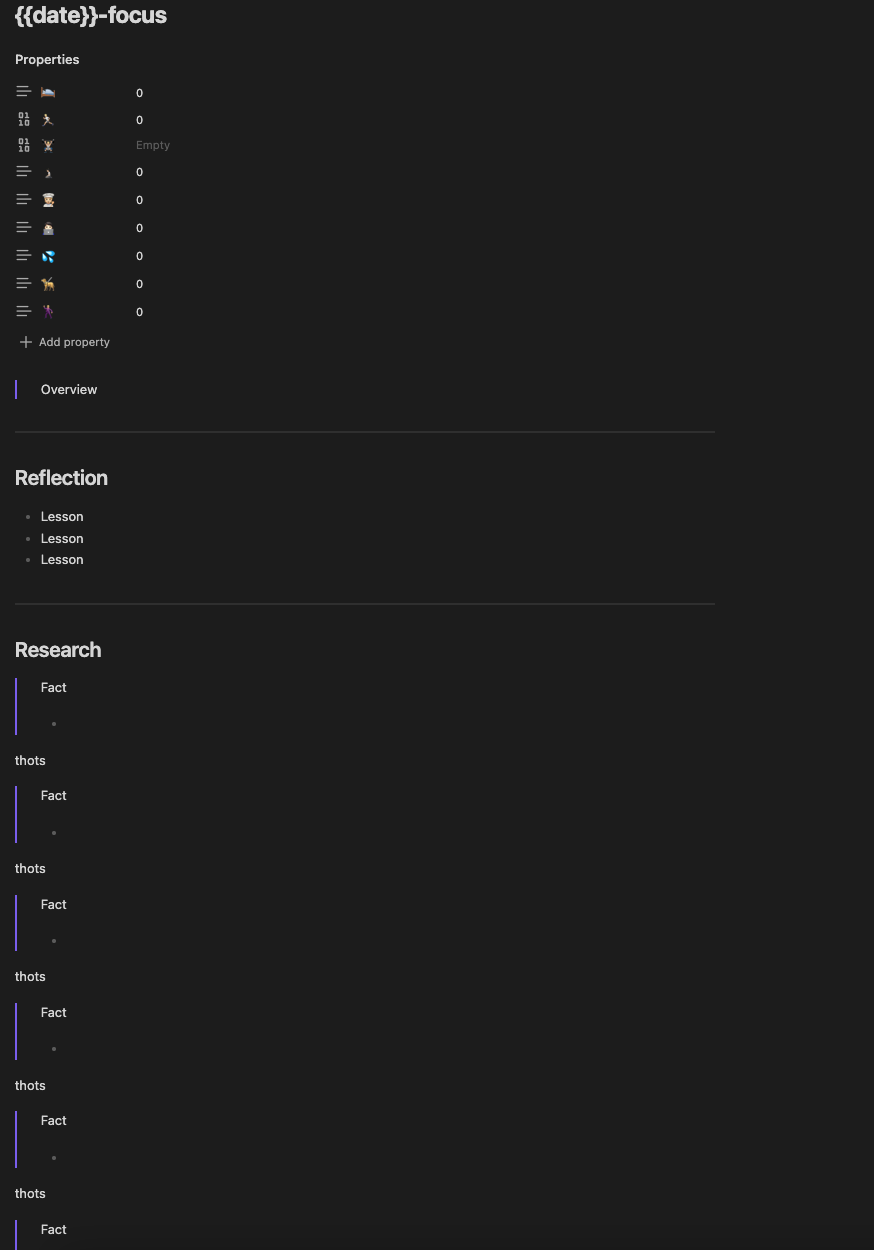Click the Overview callout text
Screen dimensions: 874x1250
click(69, 390)
